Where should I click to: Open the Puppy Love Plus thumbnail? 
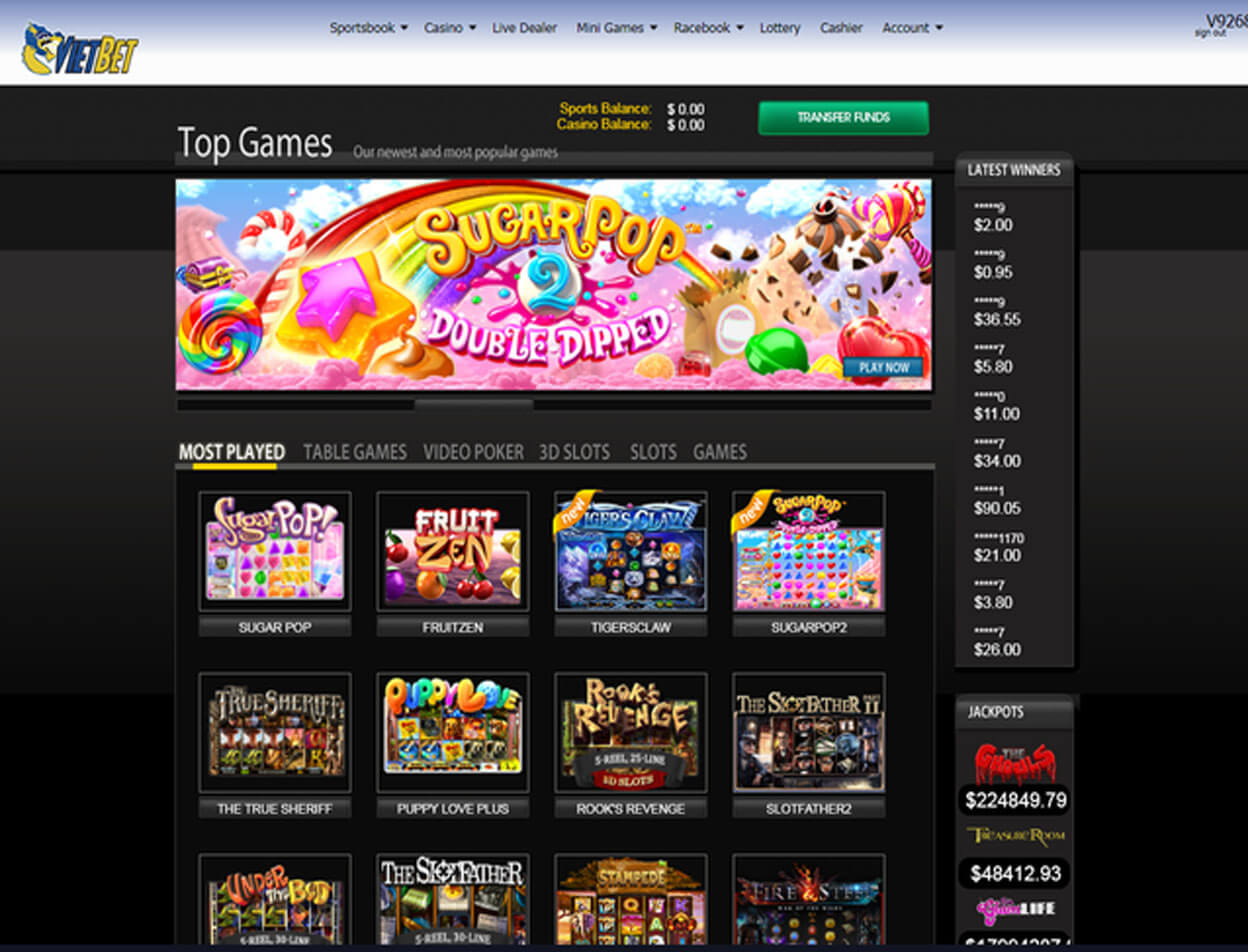[x=453, y=732]
